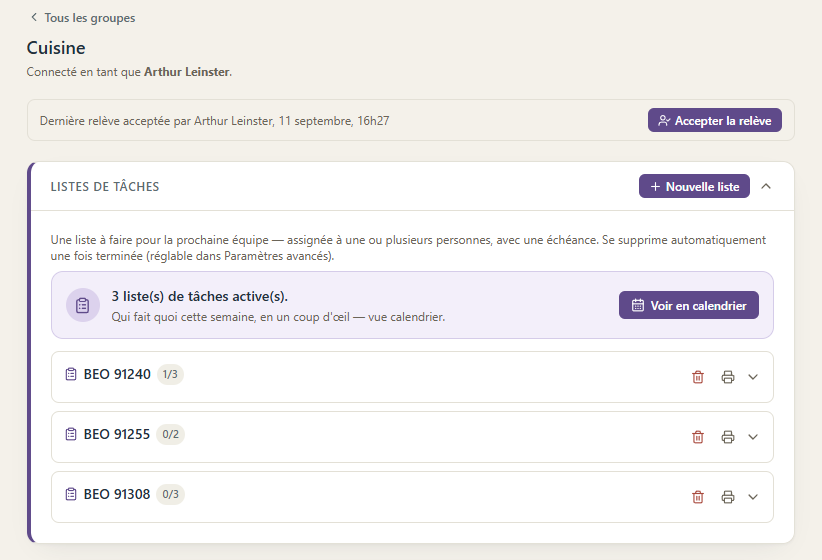822x560 pixels.
Task: Go back to Tous les groupes
Action: click(x=82, y=18)
